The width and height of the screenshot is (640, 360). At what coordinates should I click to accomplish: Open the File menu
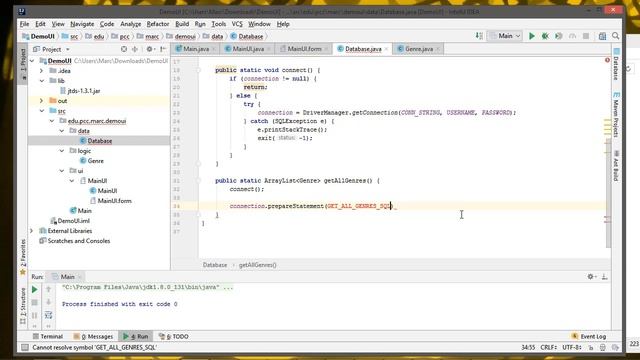24,24
